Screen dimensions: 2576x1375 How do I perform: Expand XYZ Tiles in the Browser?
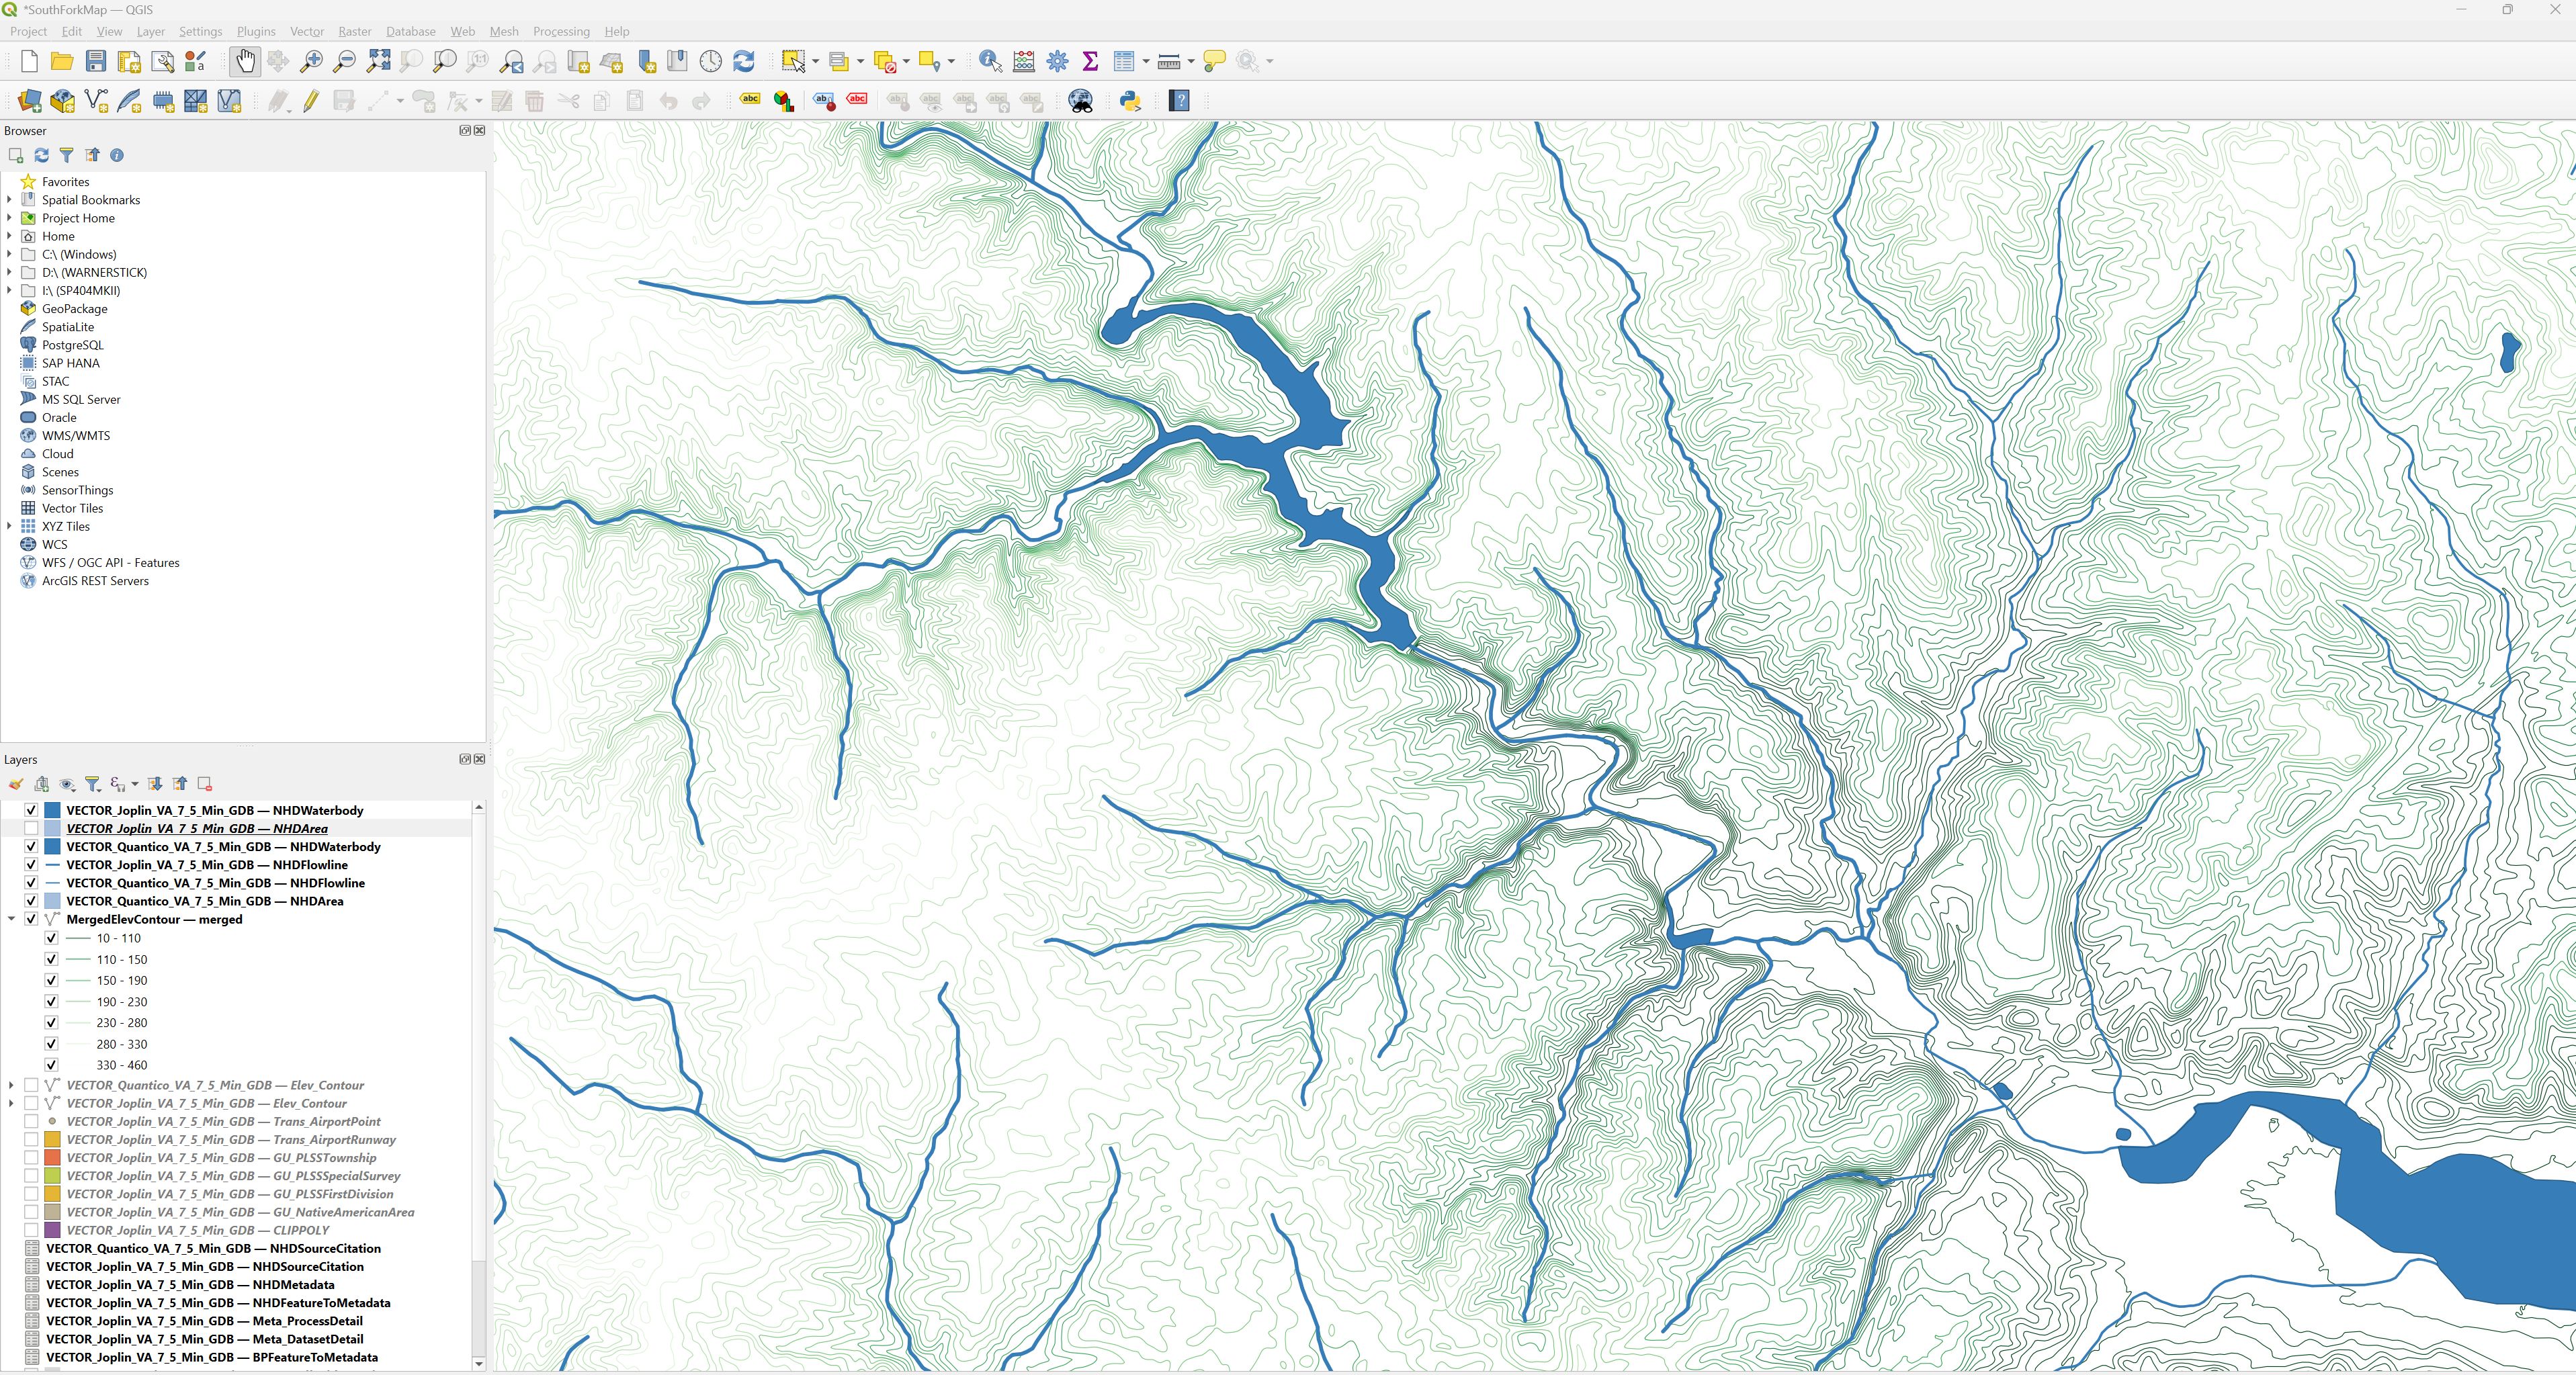pyautogui.click(x=9, y=526)
